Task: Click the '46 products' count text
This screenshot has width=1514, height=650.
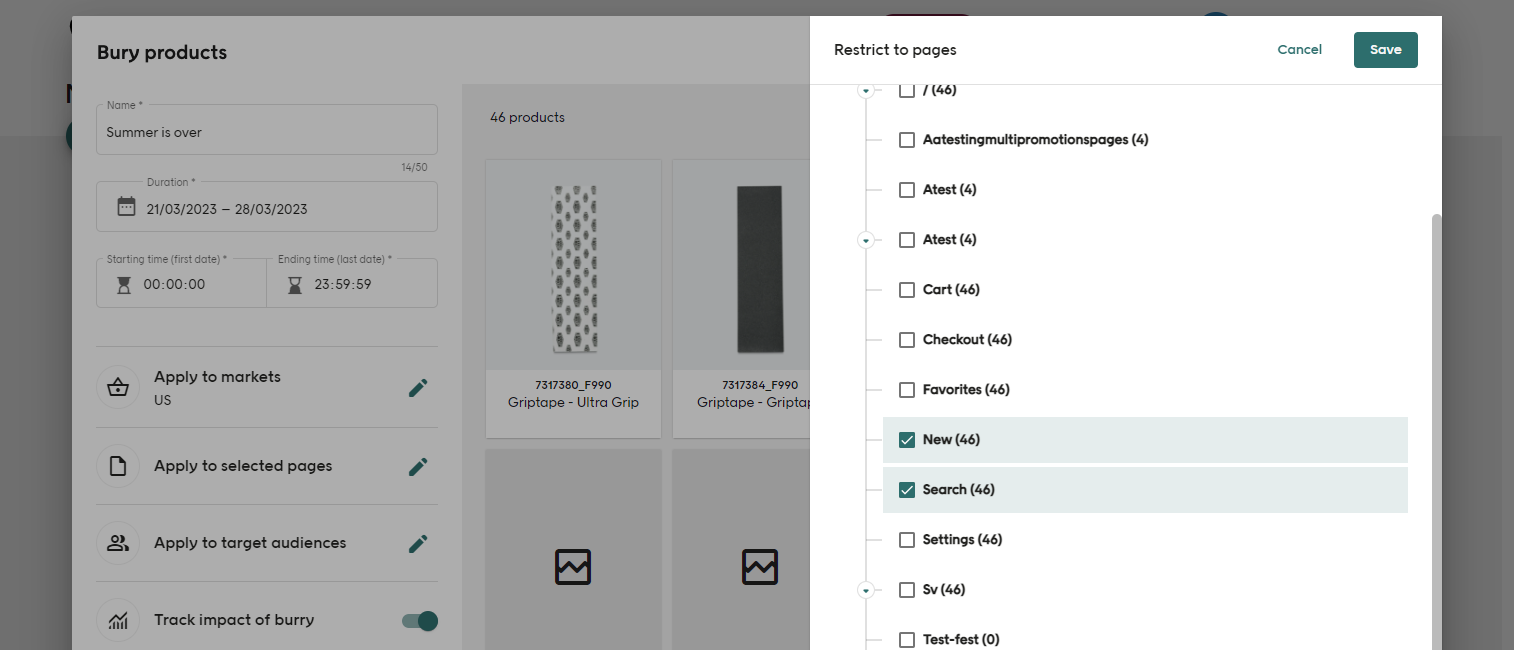Action: (527, 118)
